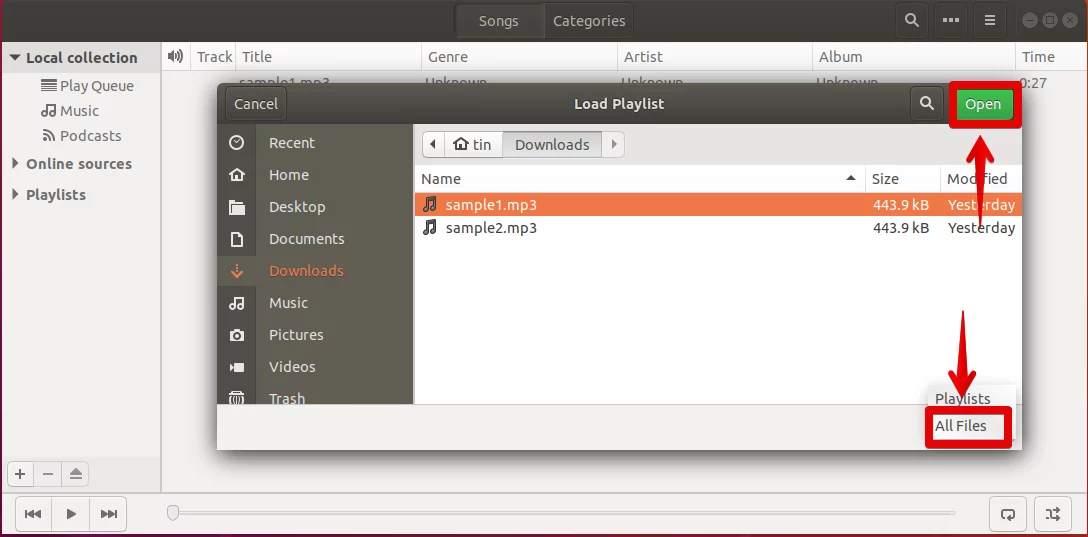Skip to next track button
Viewport: 1088px width, 537px height.
click(108, 514)
